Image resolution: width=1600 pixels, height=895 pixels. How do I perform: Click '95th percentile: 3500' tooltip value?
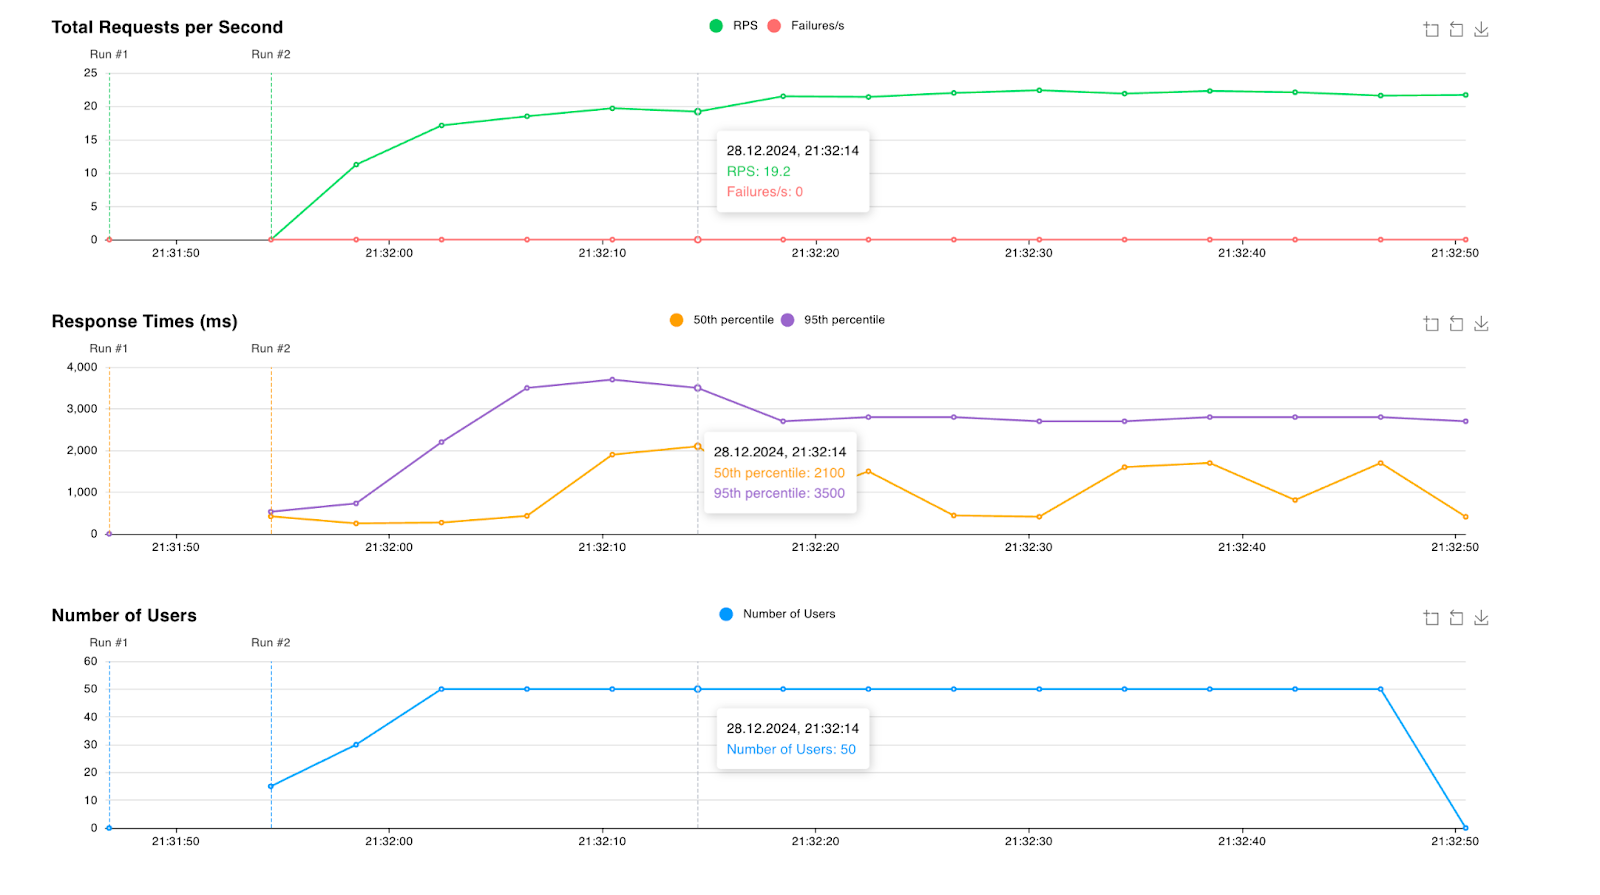pos(779,493)
